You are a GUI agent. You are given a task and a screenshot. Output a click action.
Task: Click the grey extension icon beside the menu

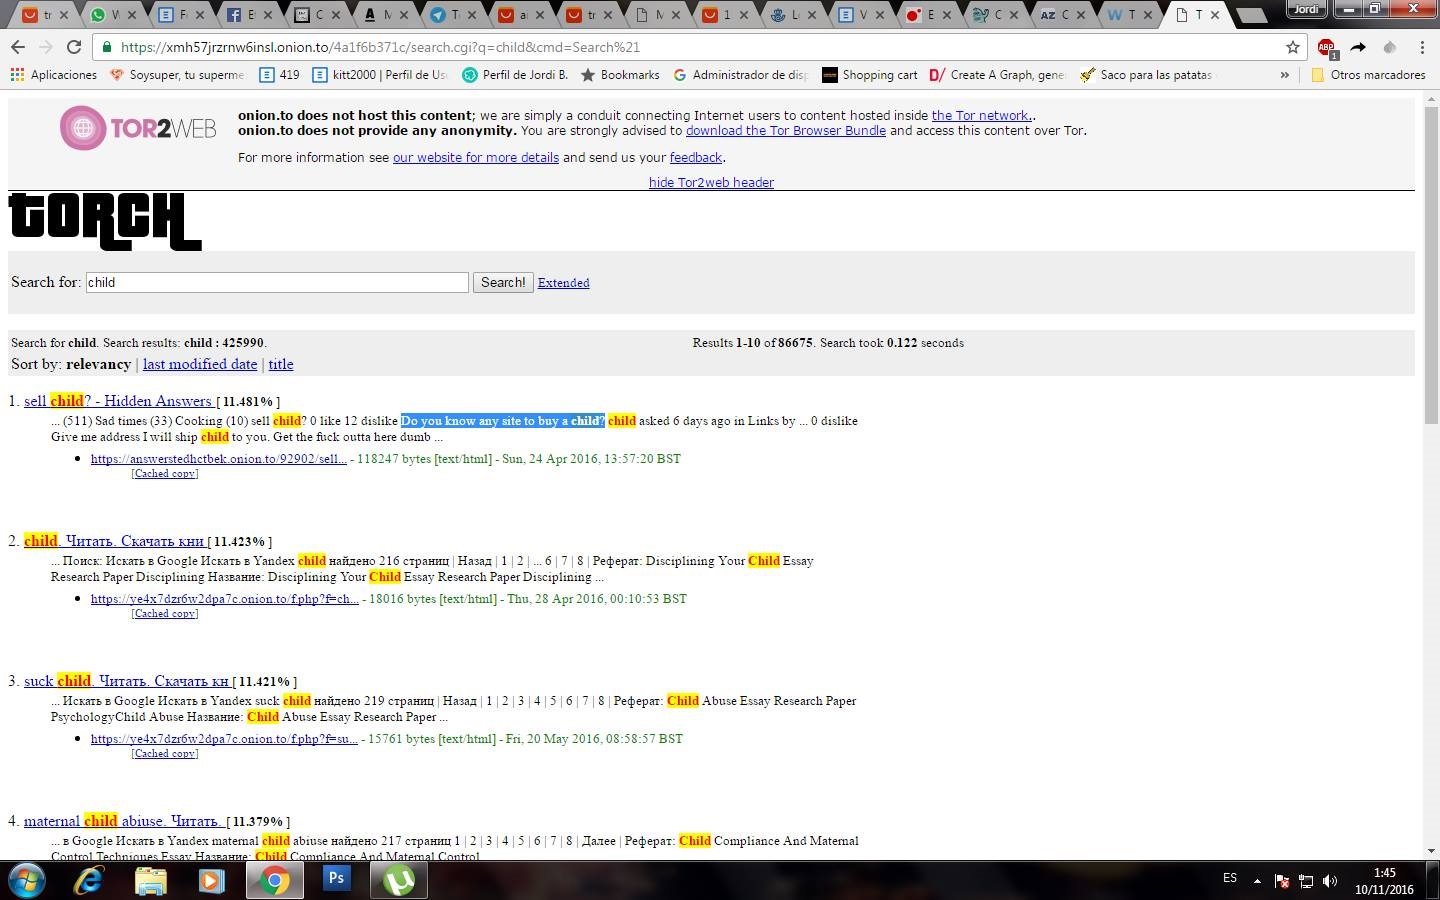coord(1389,47)
